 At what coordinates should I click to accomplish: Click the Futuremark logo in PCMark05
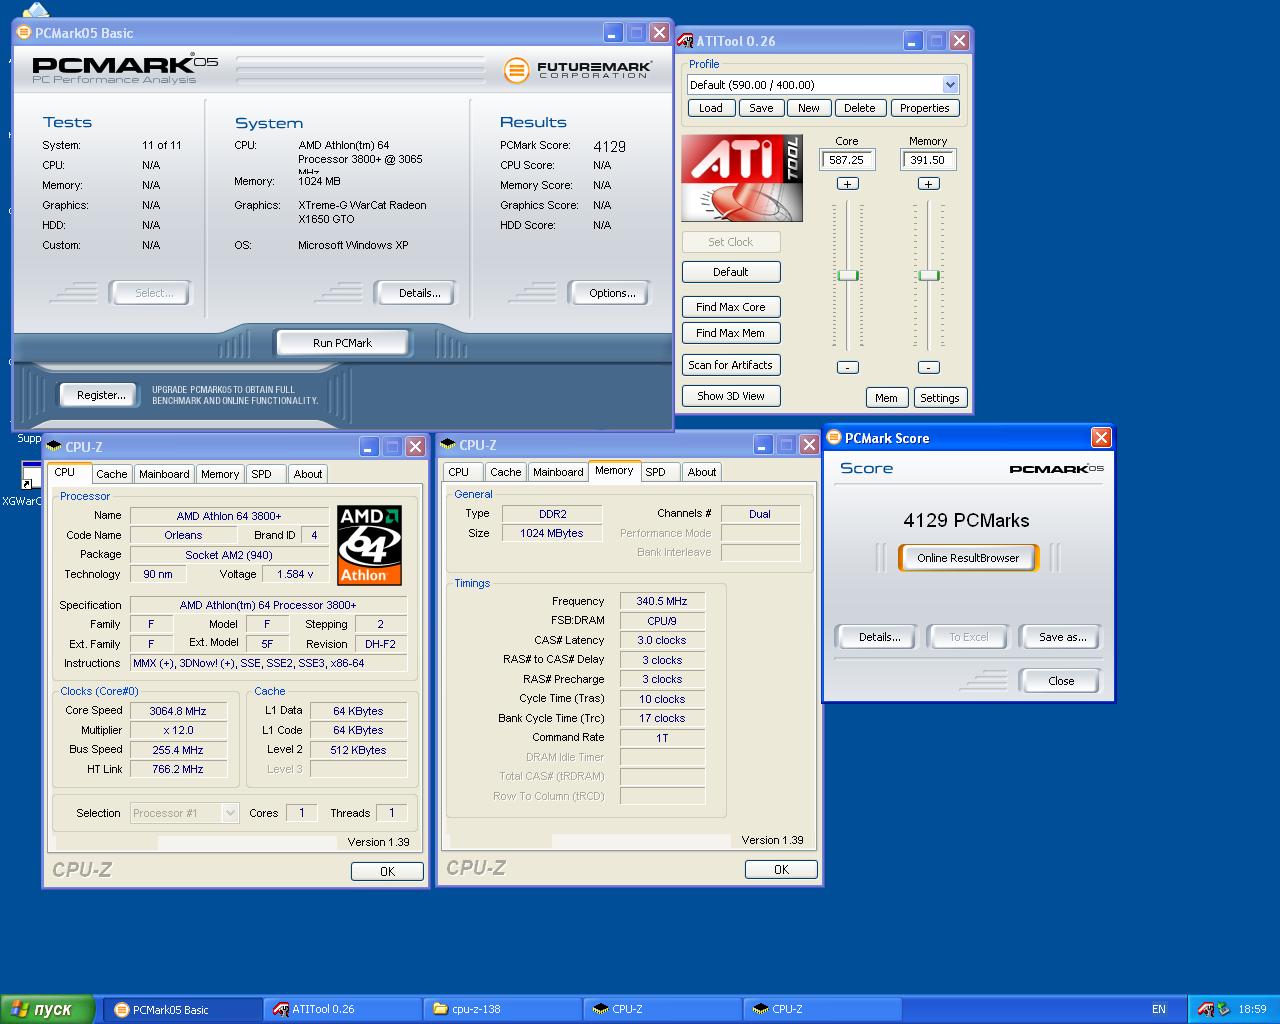(578, 69)
